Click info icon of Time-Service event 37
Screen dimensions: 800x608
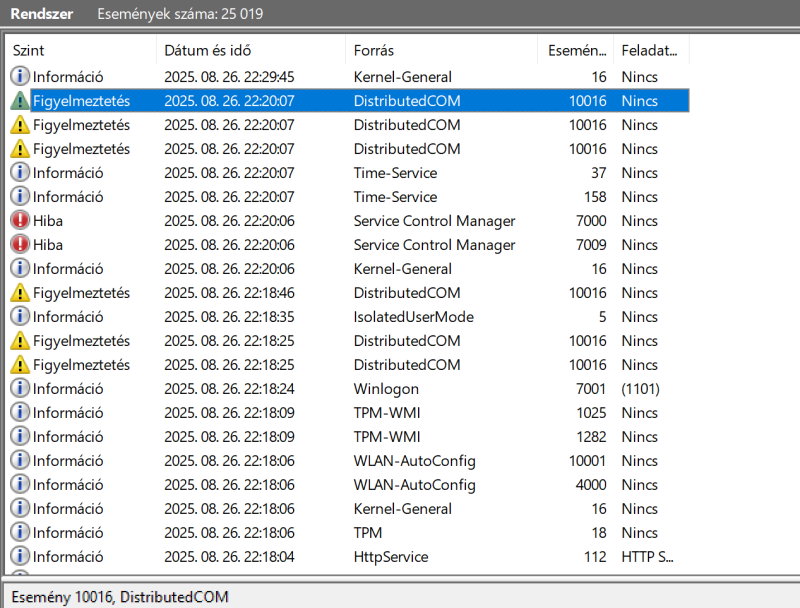pyautogui.click(x=20, y=172)
